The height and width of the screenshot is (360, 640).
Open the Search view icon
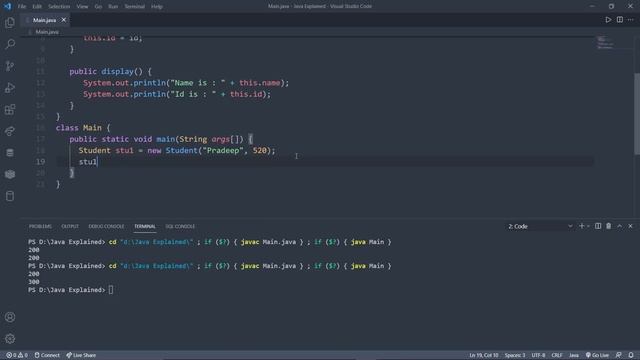point(10,44)
